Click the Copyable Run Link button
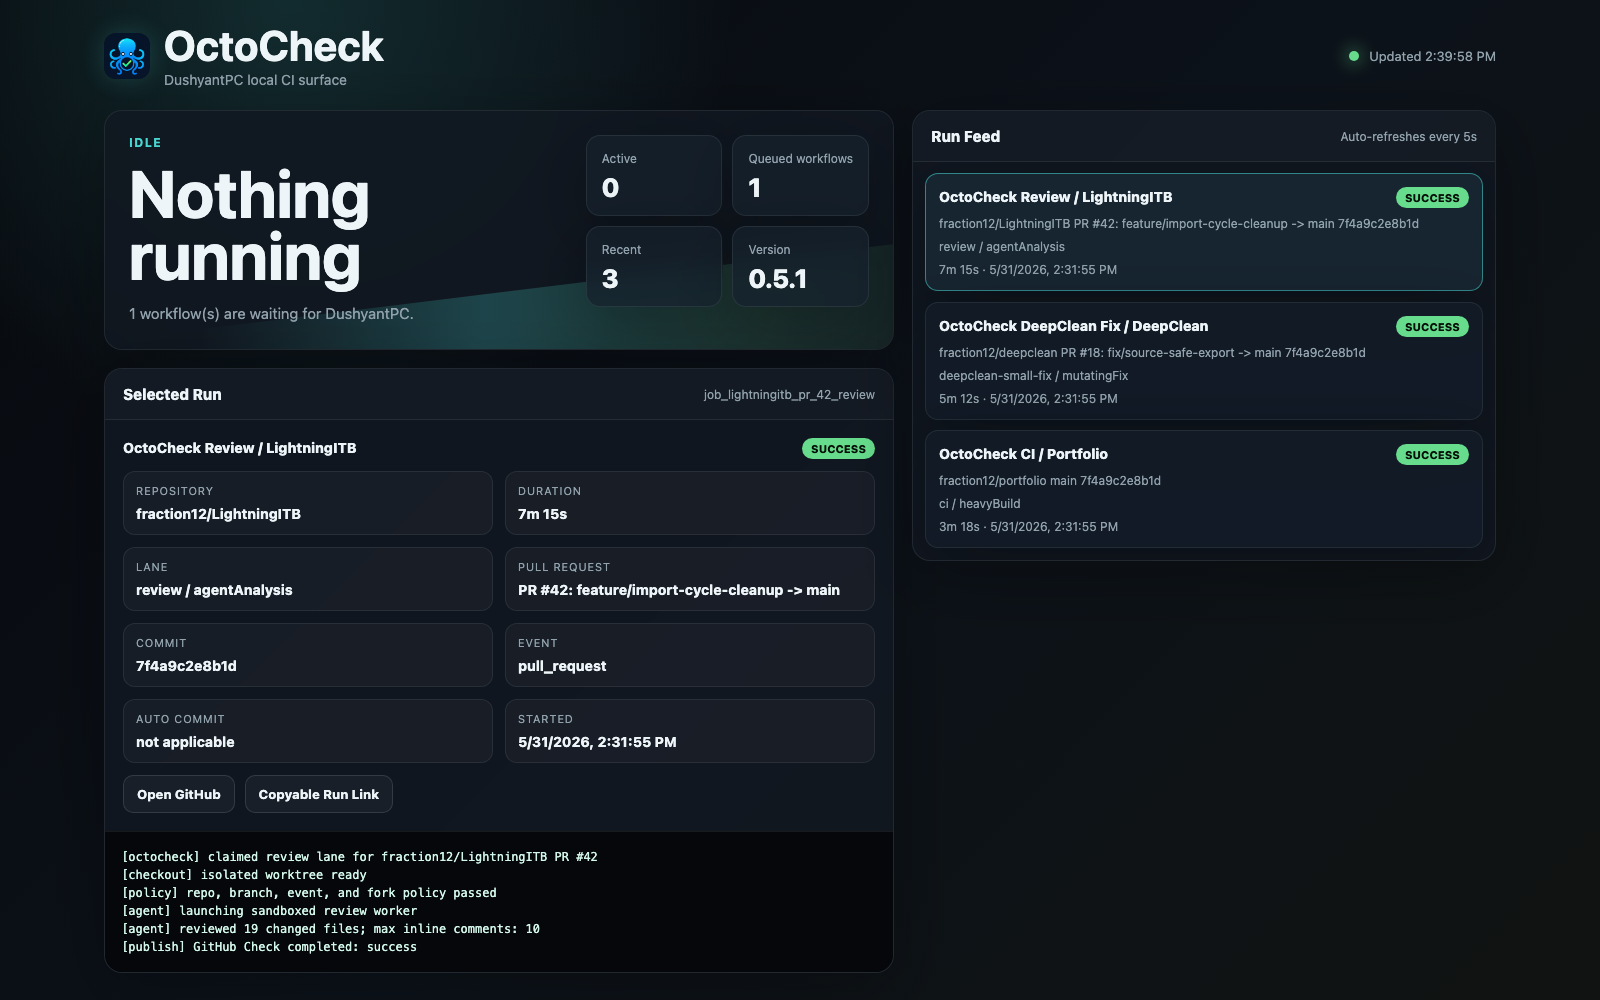The width and height of the screenshot is (1600, 1000). pyautogui.click(x=319, y=794)
